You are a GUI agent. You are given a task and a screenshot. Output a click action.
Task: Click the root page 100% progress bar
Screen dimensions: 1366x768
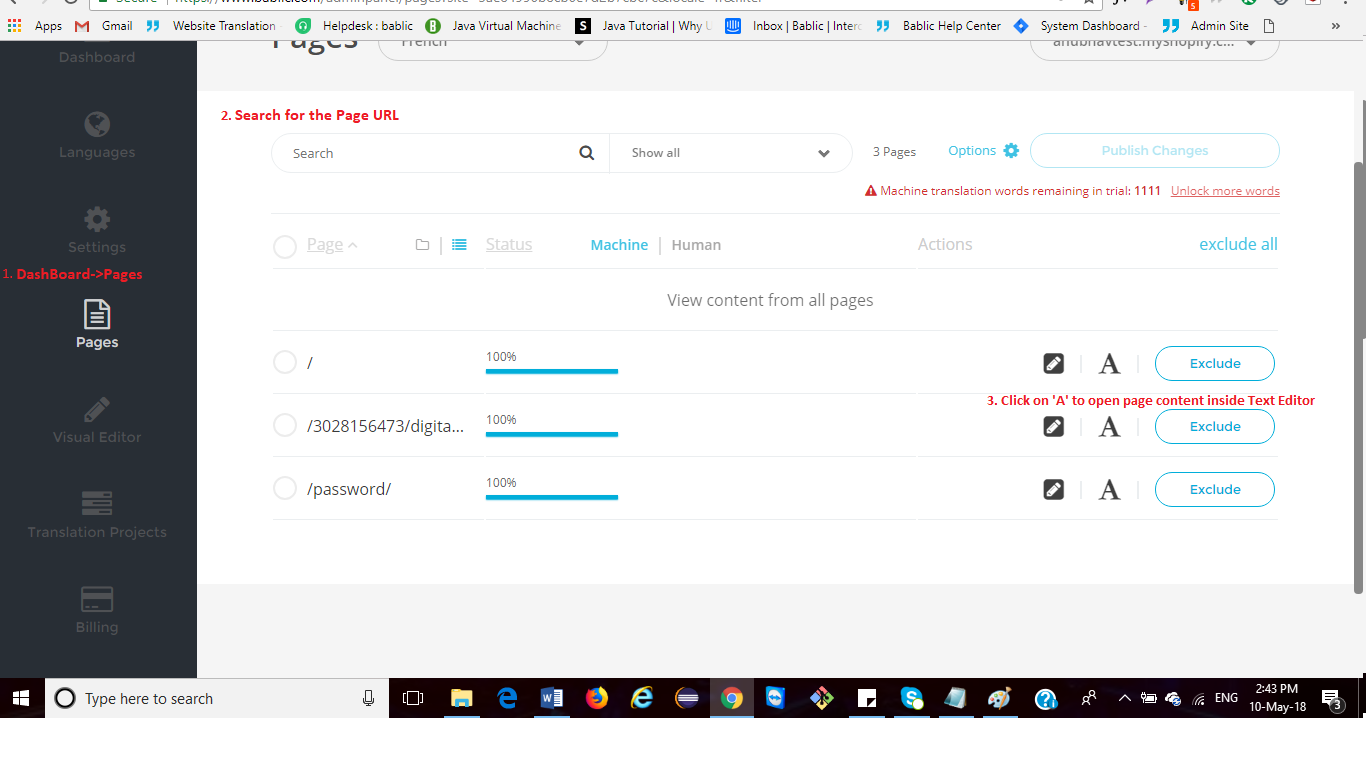551,370
